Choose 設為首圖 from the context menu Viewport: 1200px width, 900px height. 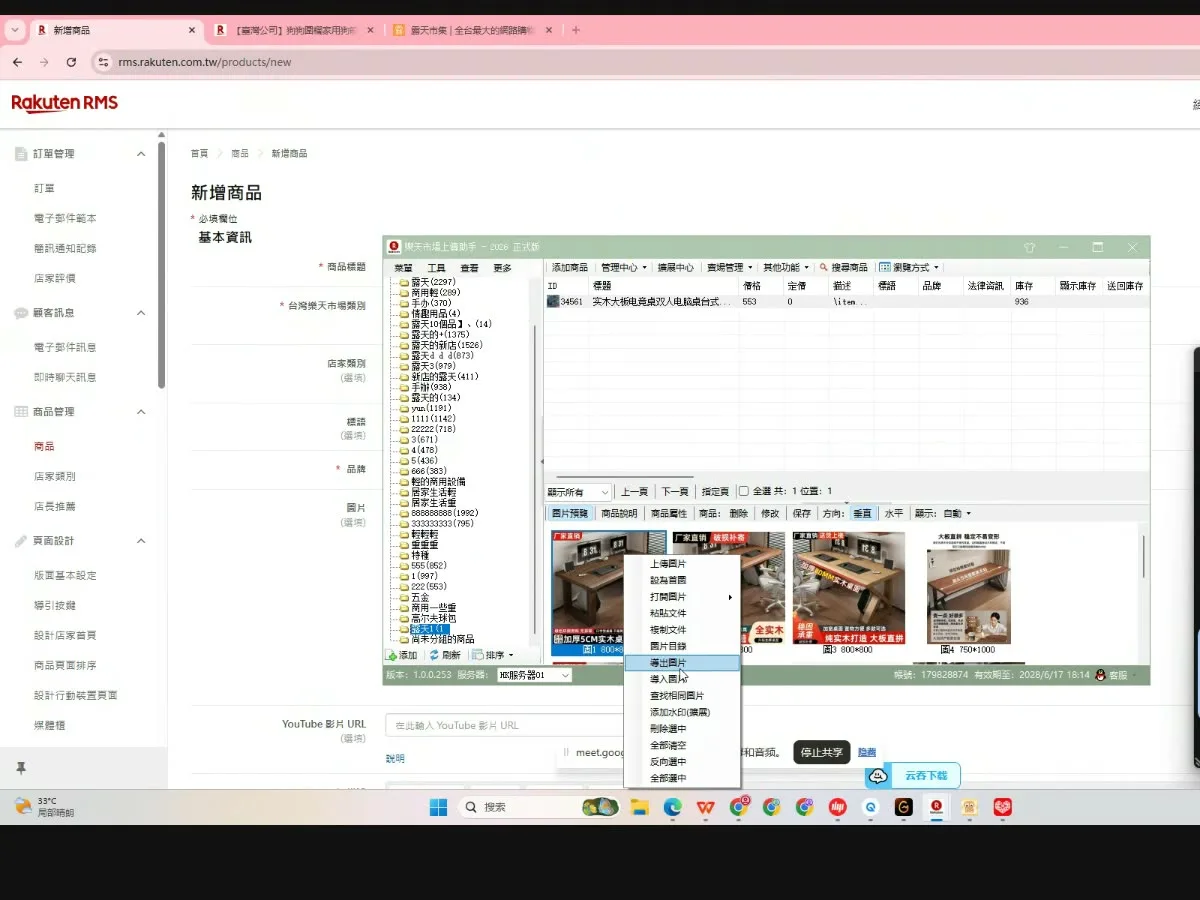682,580
